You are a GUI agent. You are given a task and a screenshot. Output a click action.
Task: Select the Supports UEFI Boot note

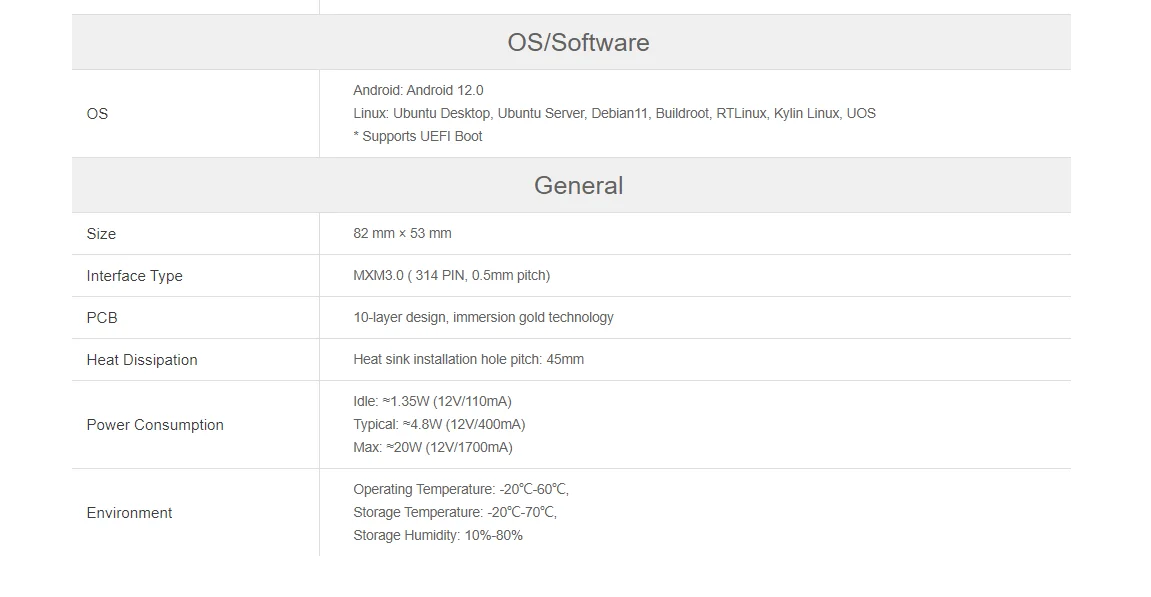(417, 136)
